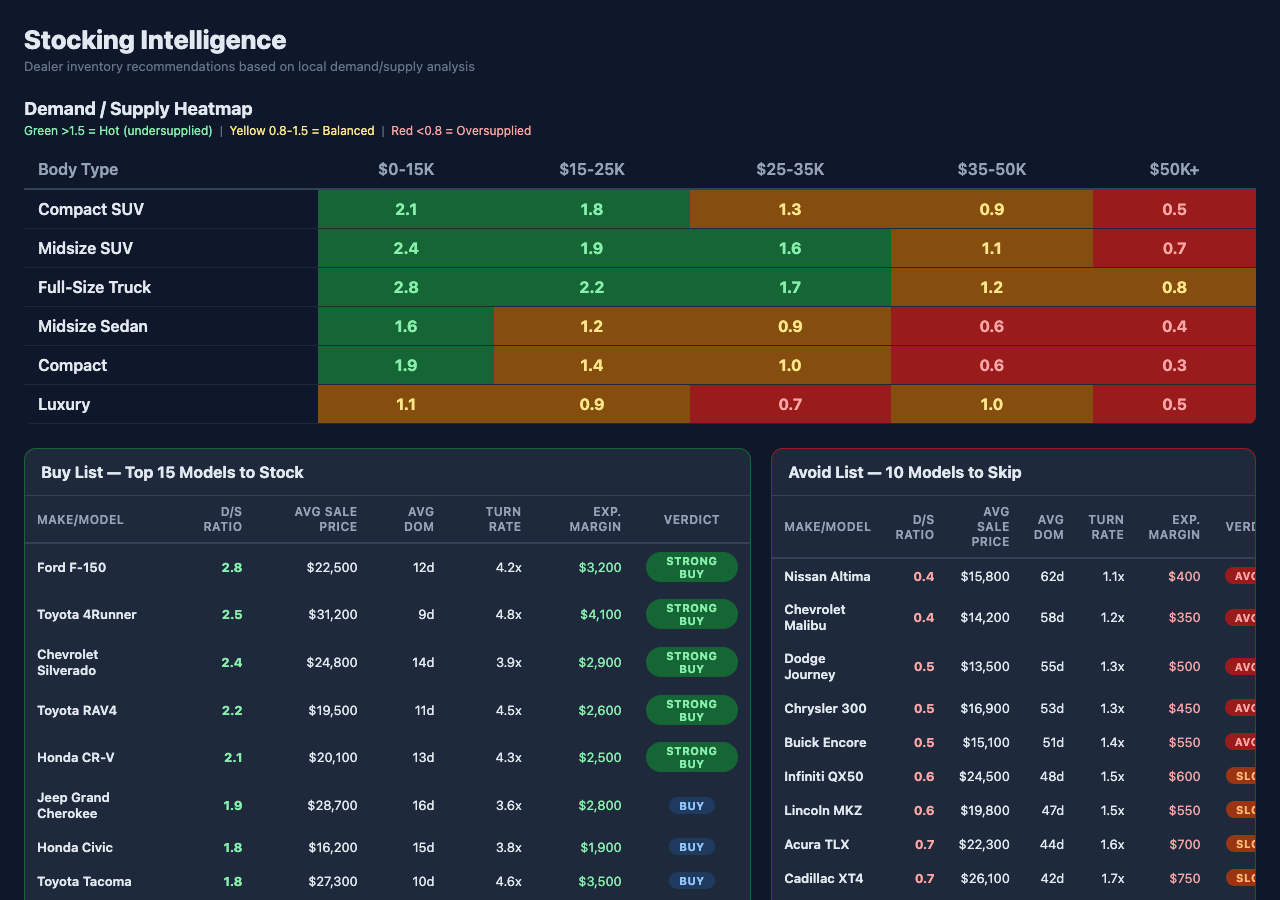Click the Red <0.8 Oversupplied legend text
1280x900 pixels.
tap(460, 131)
